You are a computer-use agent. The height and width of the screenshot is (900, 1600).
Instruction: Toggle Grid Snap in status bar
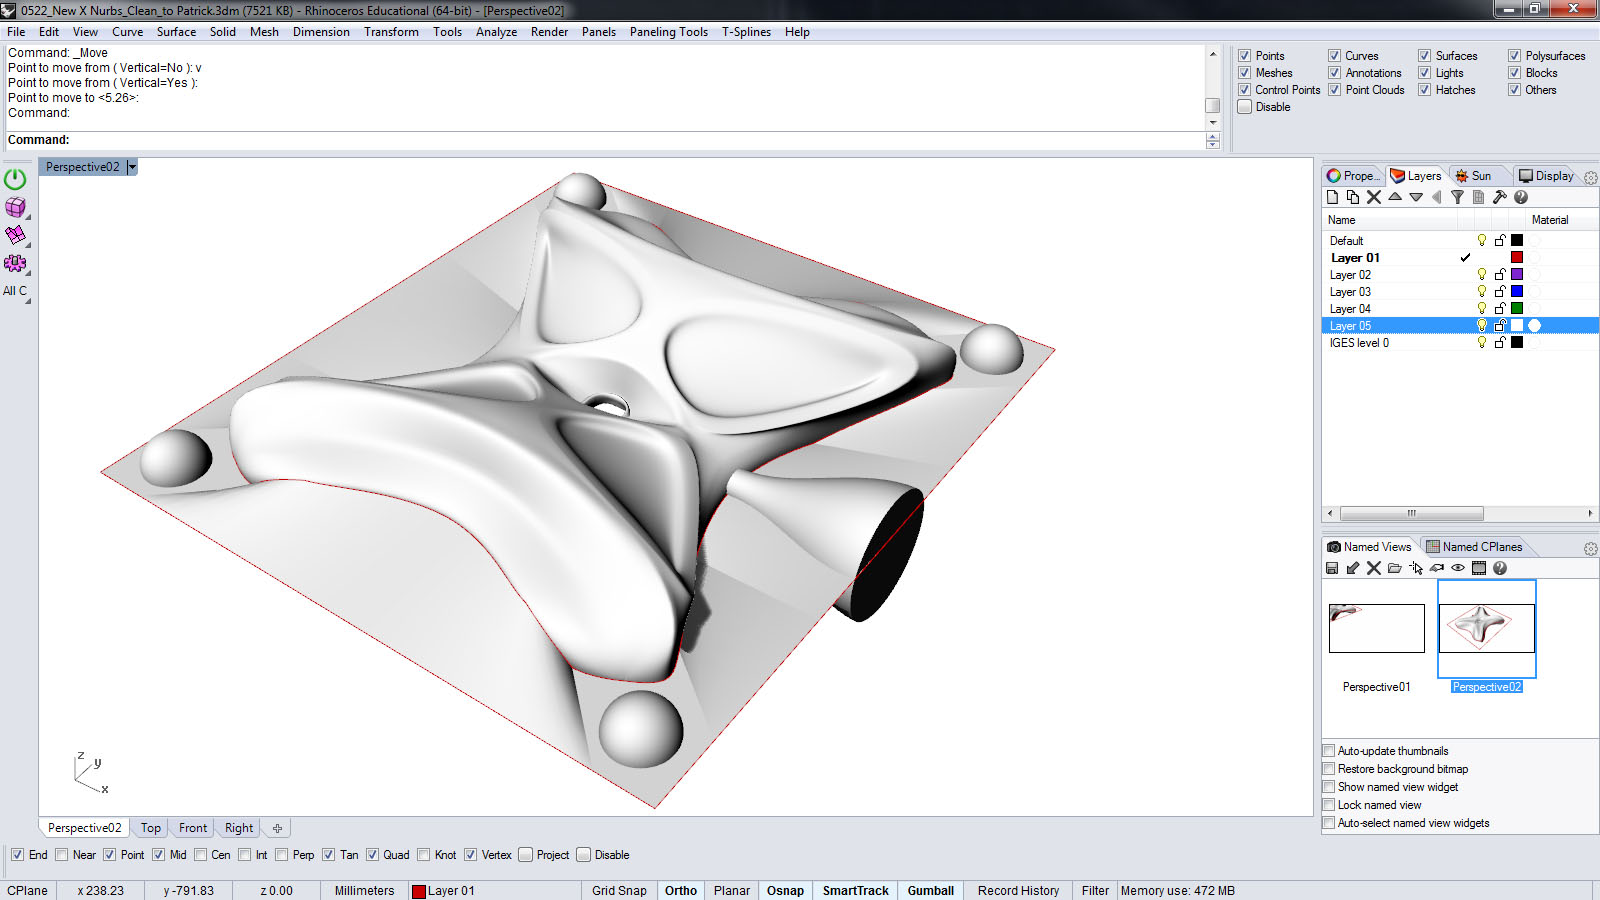coord(619,891)
